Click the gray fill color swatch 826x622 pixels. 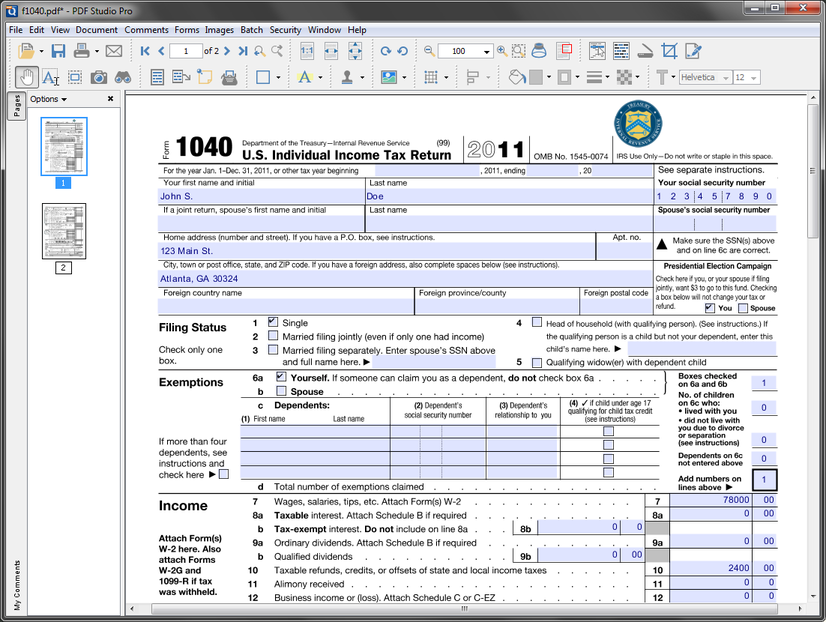[536, 77]
